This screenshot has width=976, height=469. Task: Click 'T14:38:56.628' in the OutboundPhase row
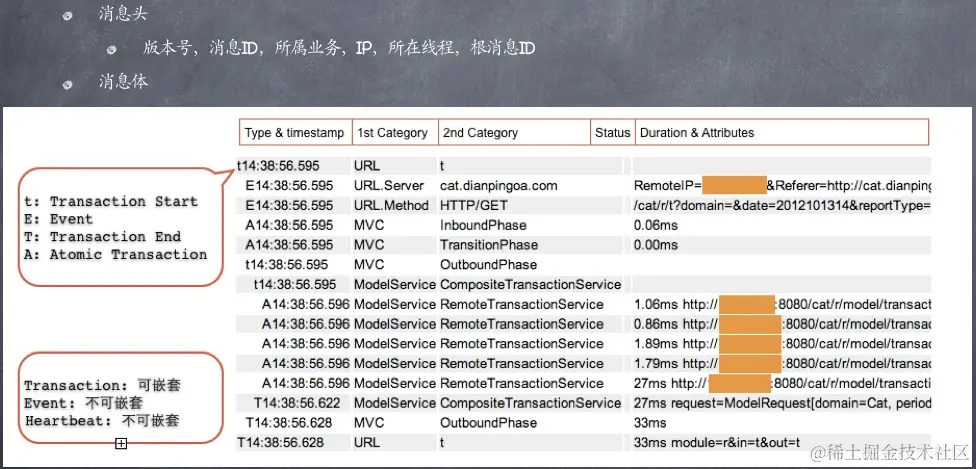tap(289, 423)
